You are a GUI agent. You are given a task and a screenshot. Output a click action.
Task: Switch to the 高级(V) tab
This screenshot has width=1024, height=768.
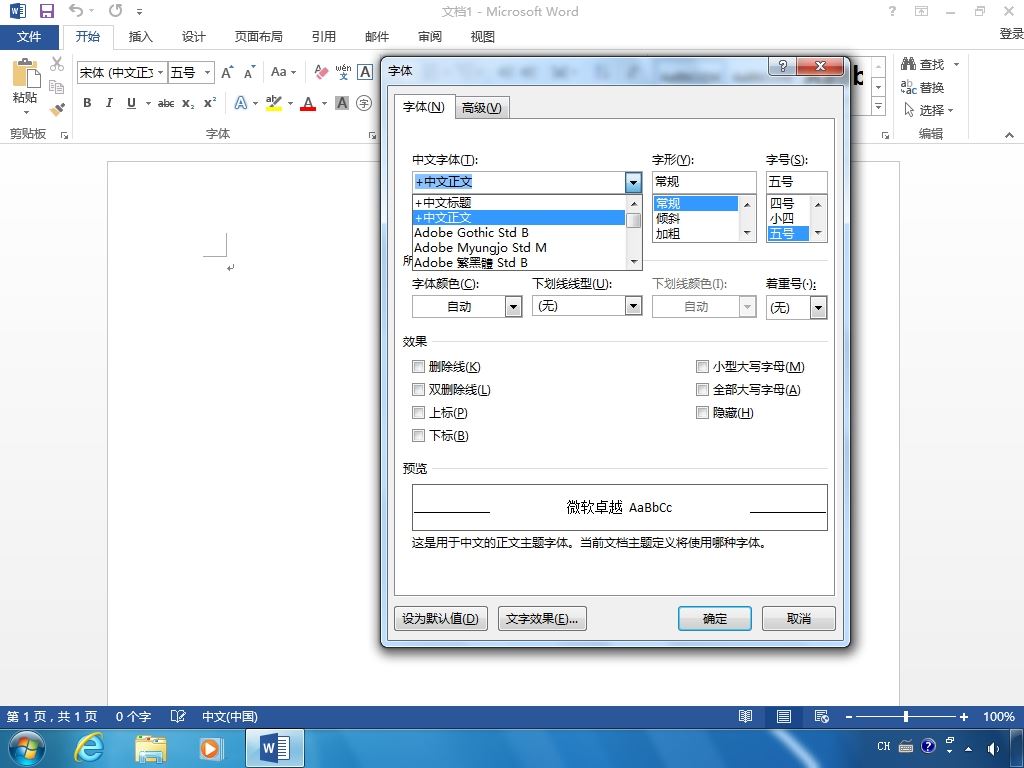(x=481, y=107)
